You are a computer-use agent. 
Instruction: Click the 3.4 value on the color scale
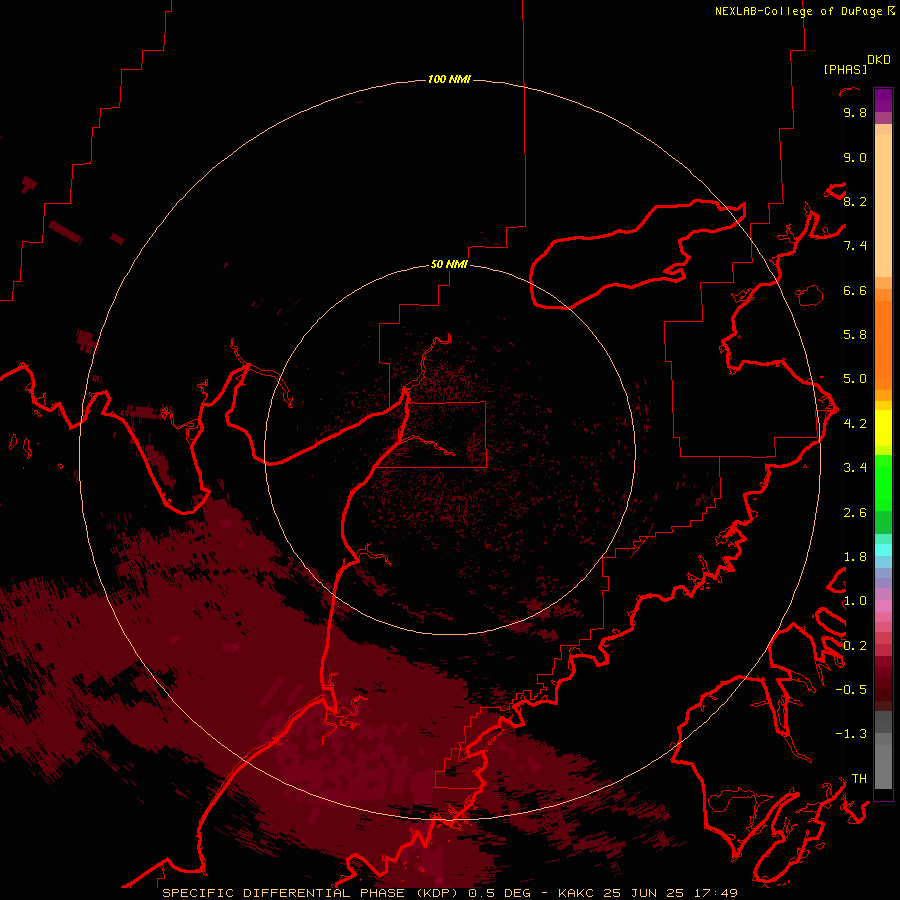point(855,468)
